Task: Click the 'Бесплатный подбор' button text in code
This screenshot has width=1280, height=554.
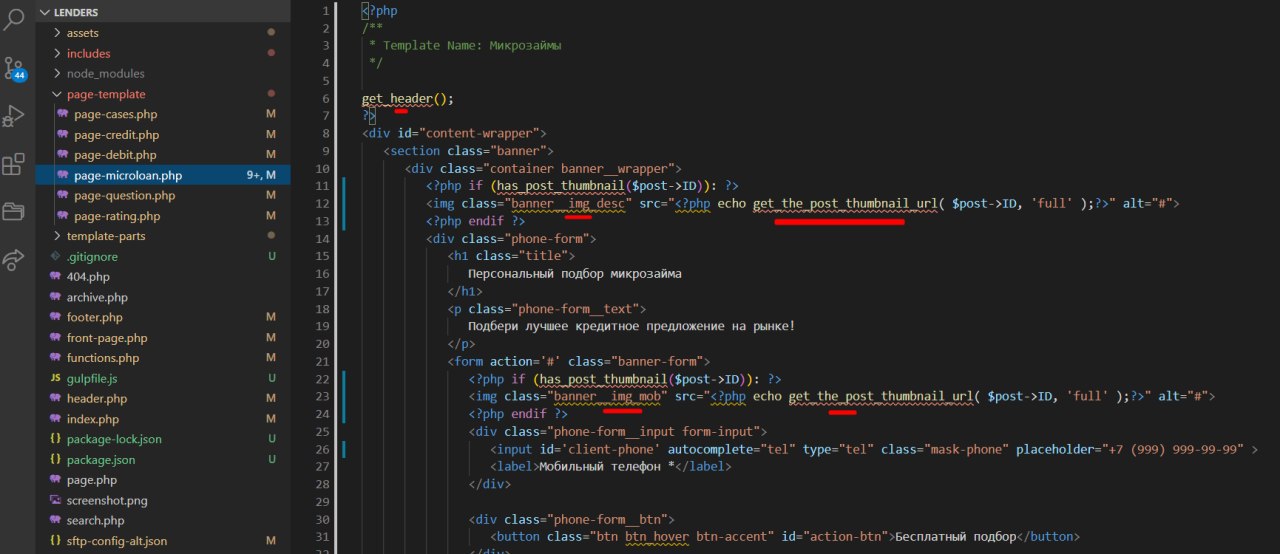Action: pyautogui.click(x=953, y=536)
